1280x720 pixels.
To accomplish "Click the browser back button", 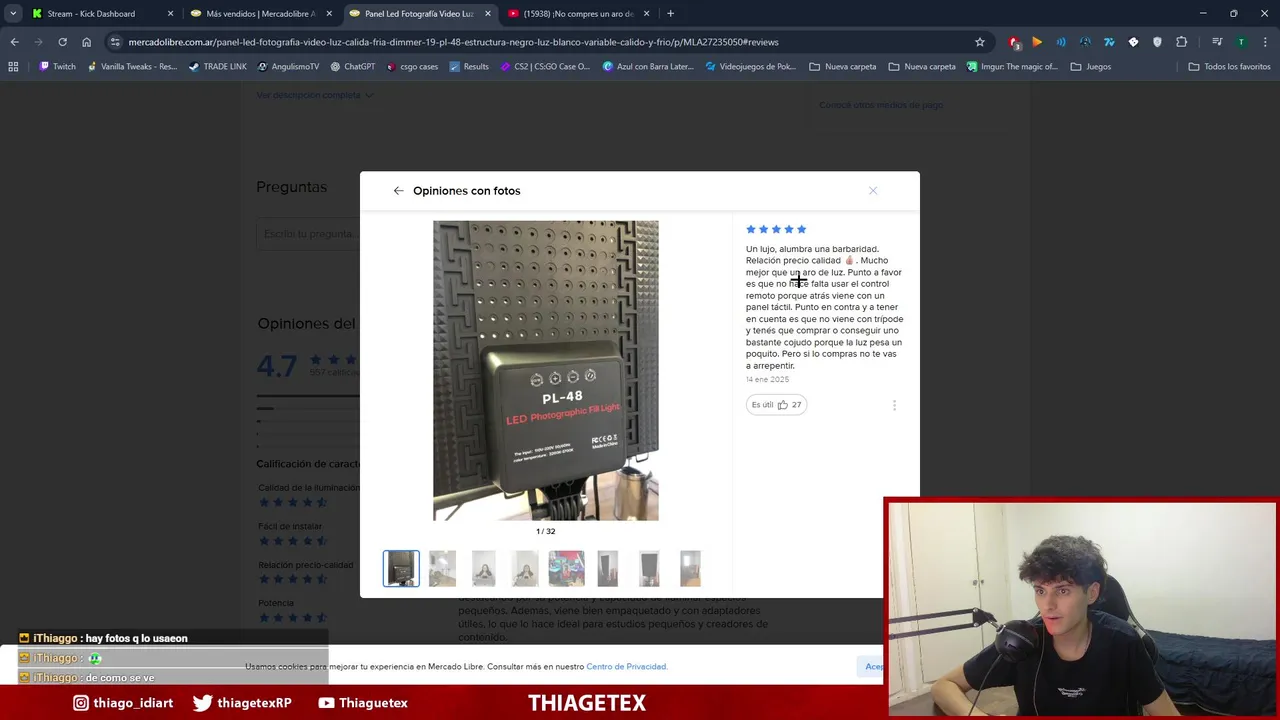I will tap(14, 42).
